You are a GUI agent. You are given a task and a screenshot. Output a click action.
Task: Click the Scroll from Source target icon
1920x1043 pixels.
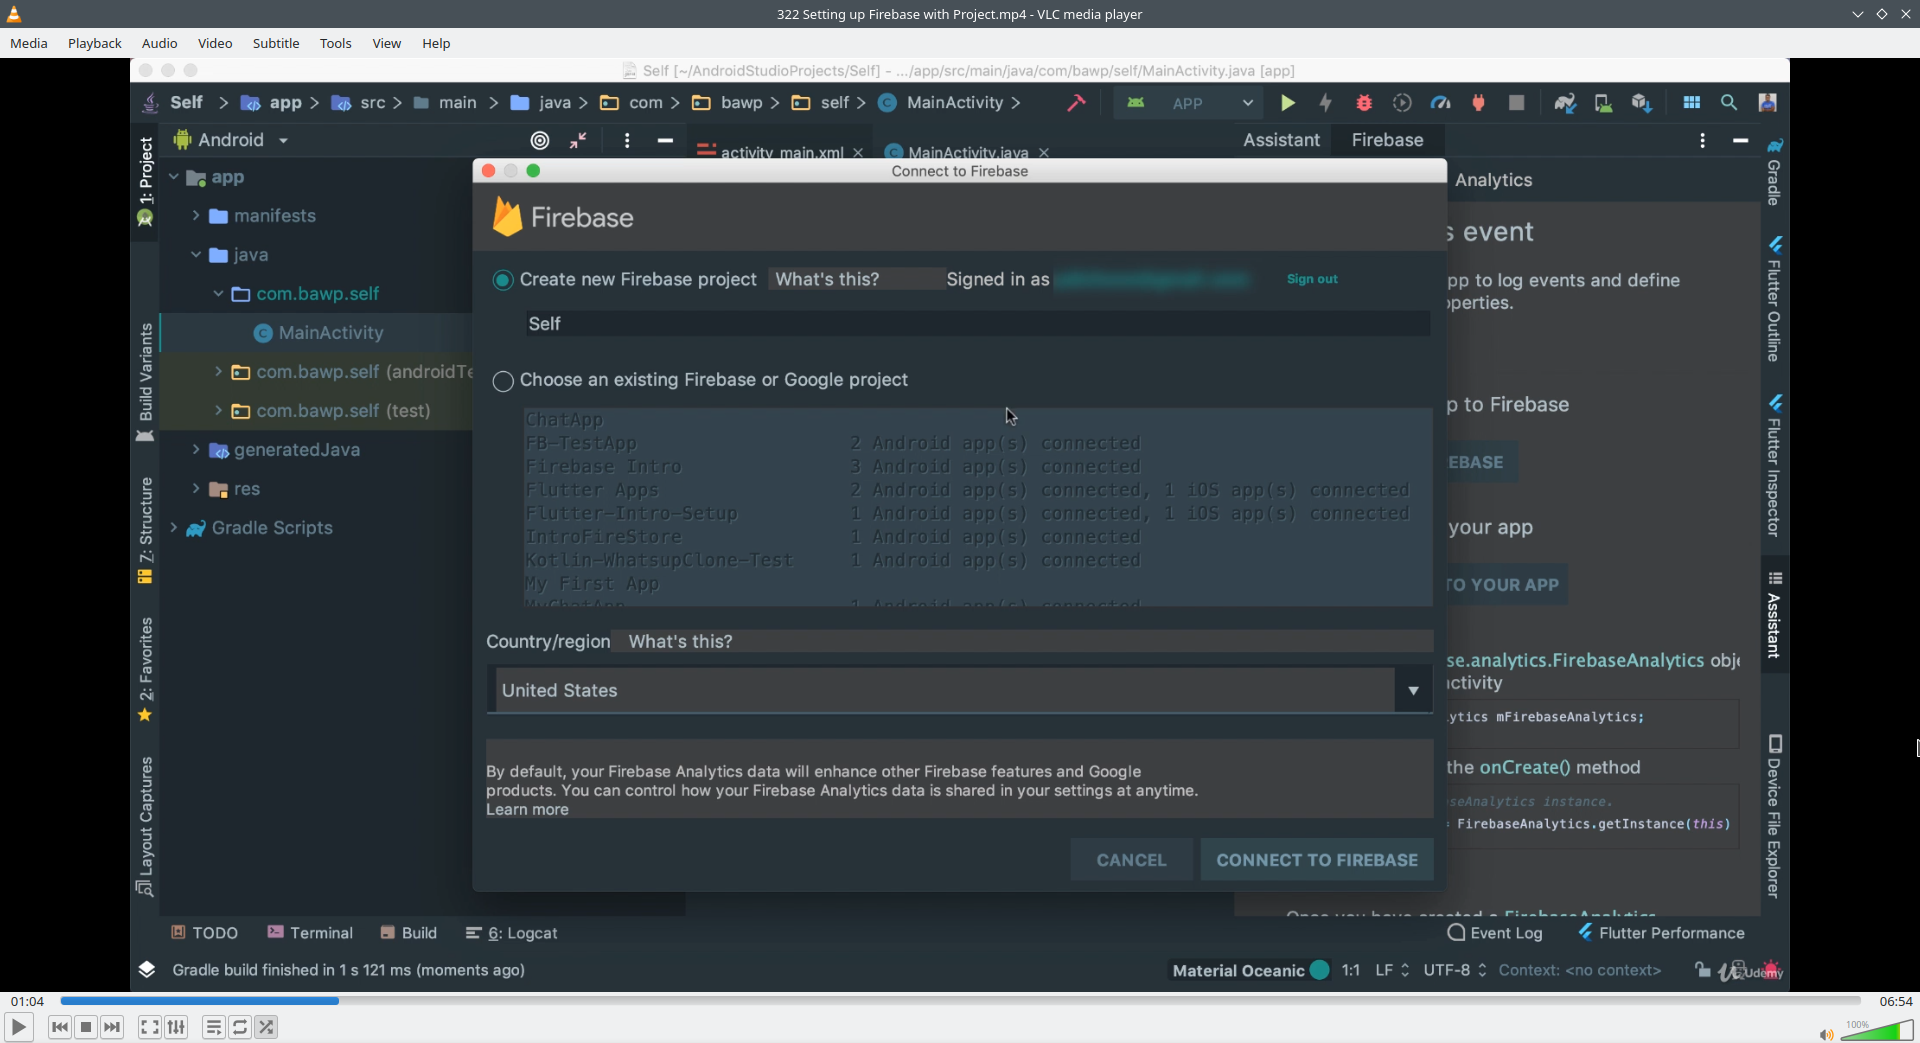540,140
